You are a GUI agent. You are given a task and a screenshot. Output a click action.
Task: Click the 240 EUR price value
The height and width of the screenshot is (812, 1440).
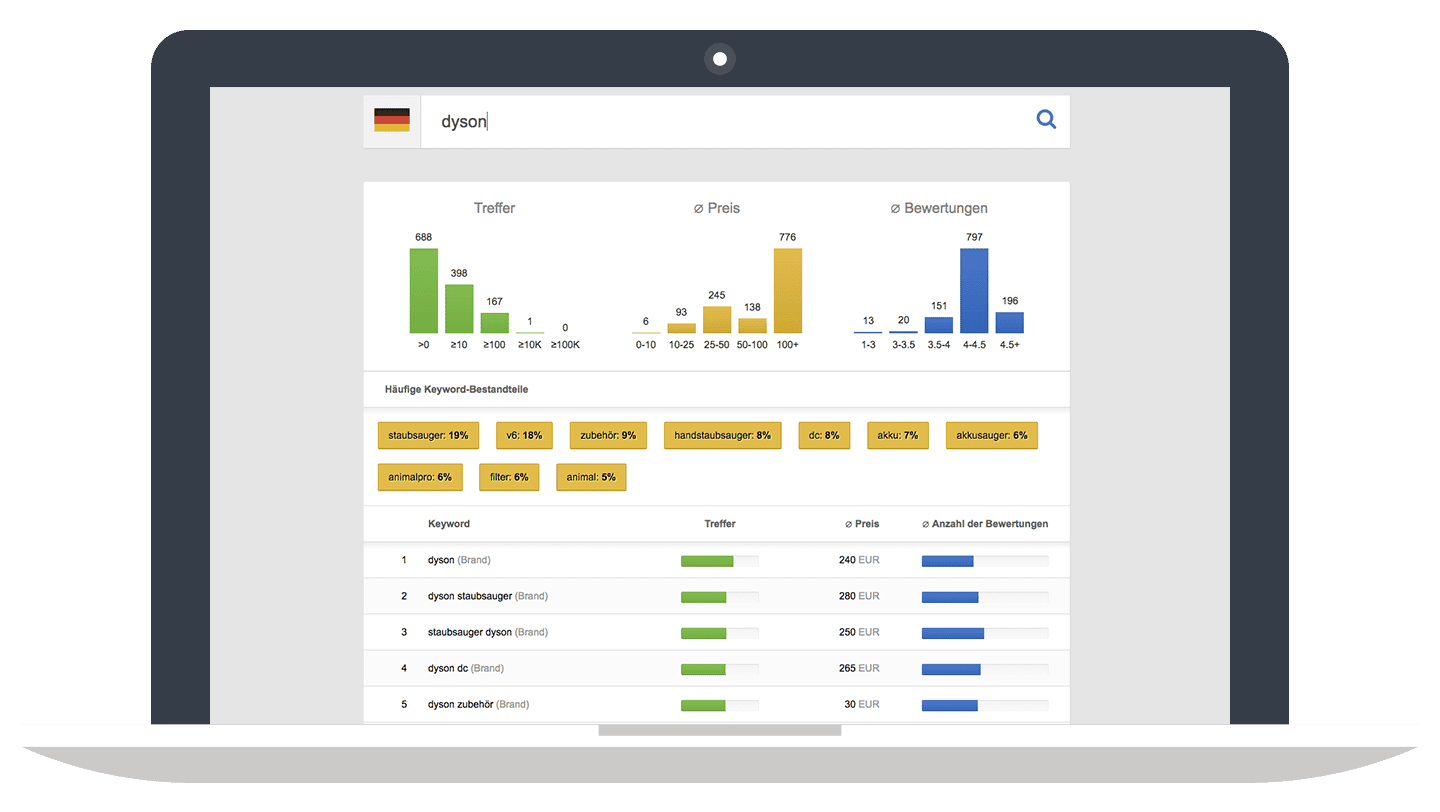coord(859,560)
